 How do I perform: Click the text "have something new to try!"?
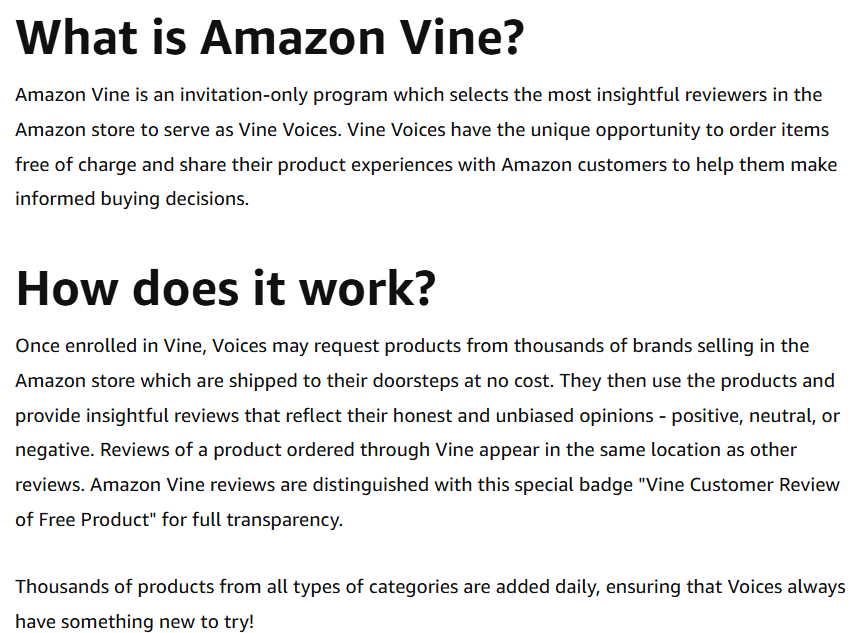(x=134, y=622)
